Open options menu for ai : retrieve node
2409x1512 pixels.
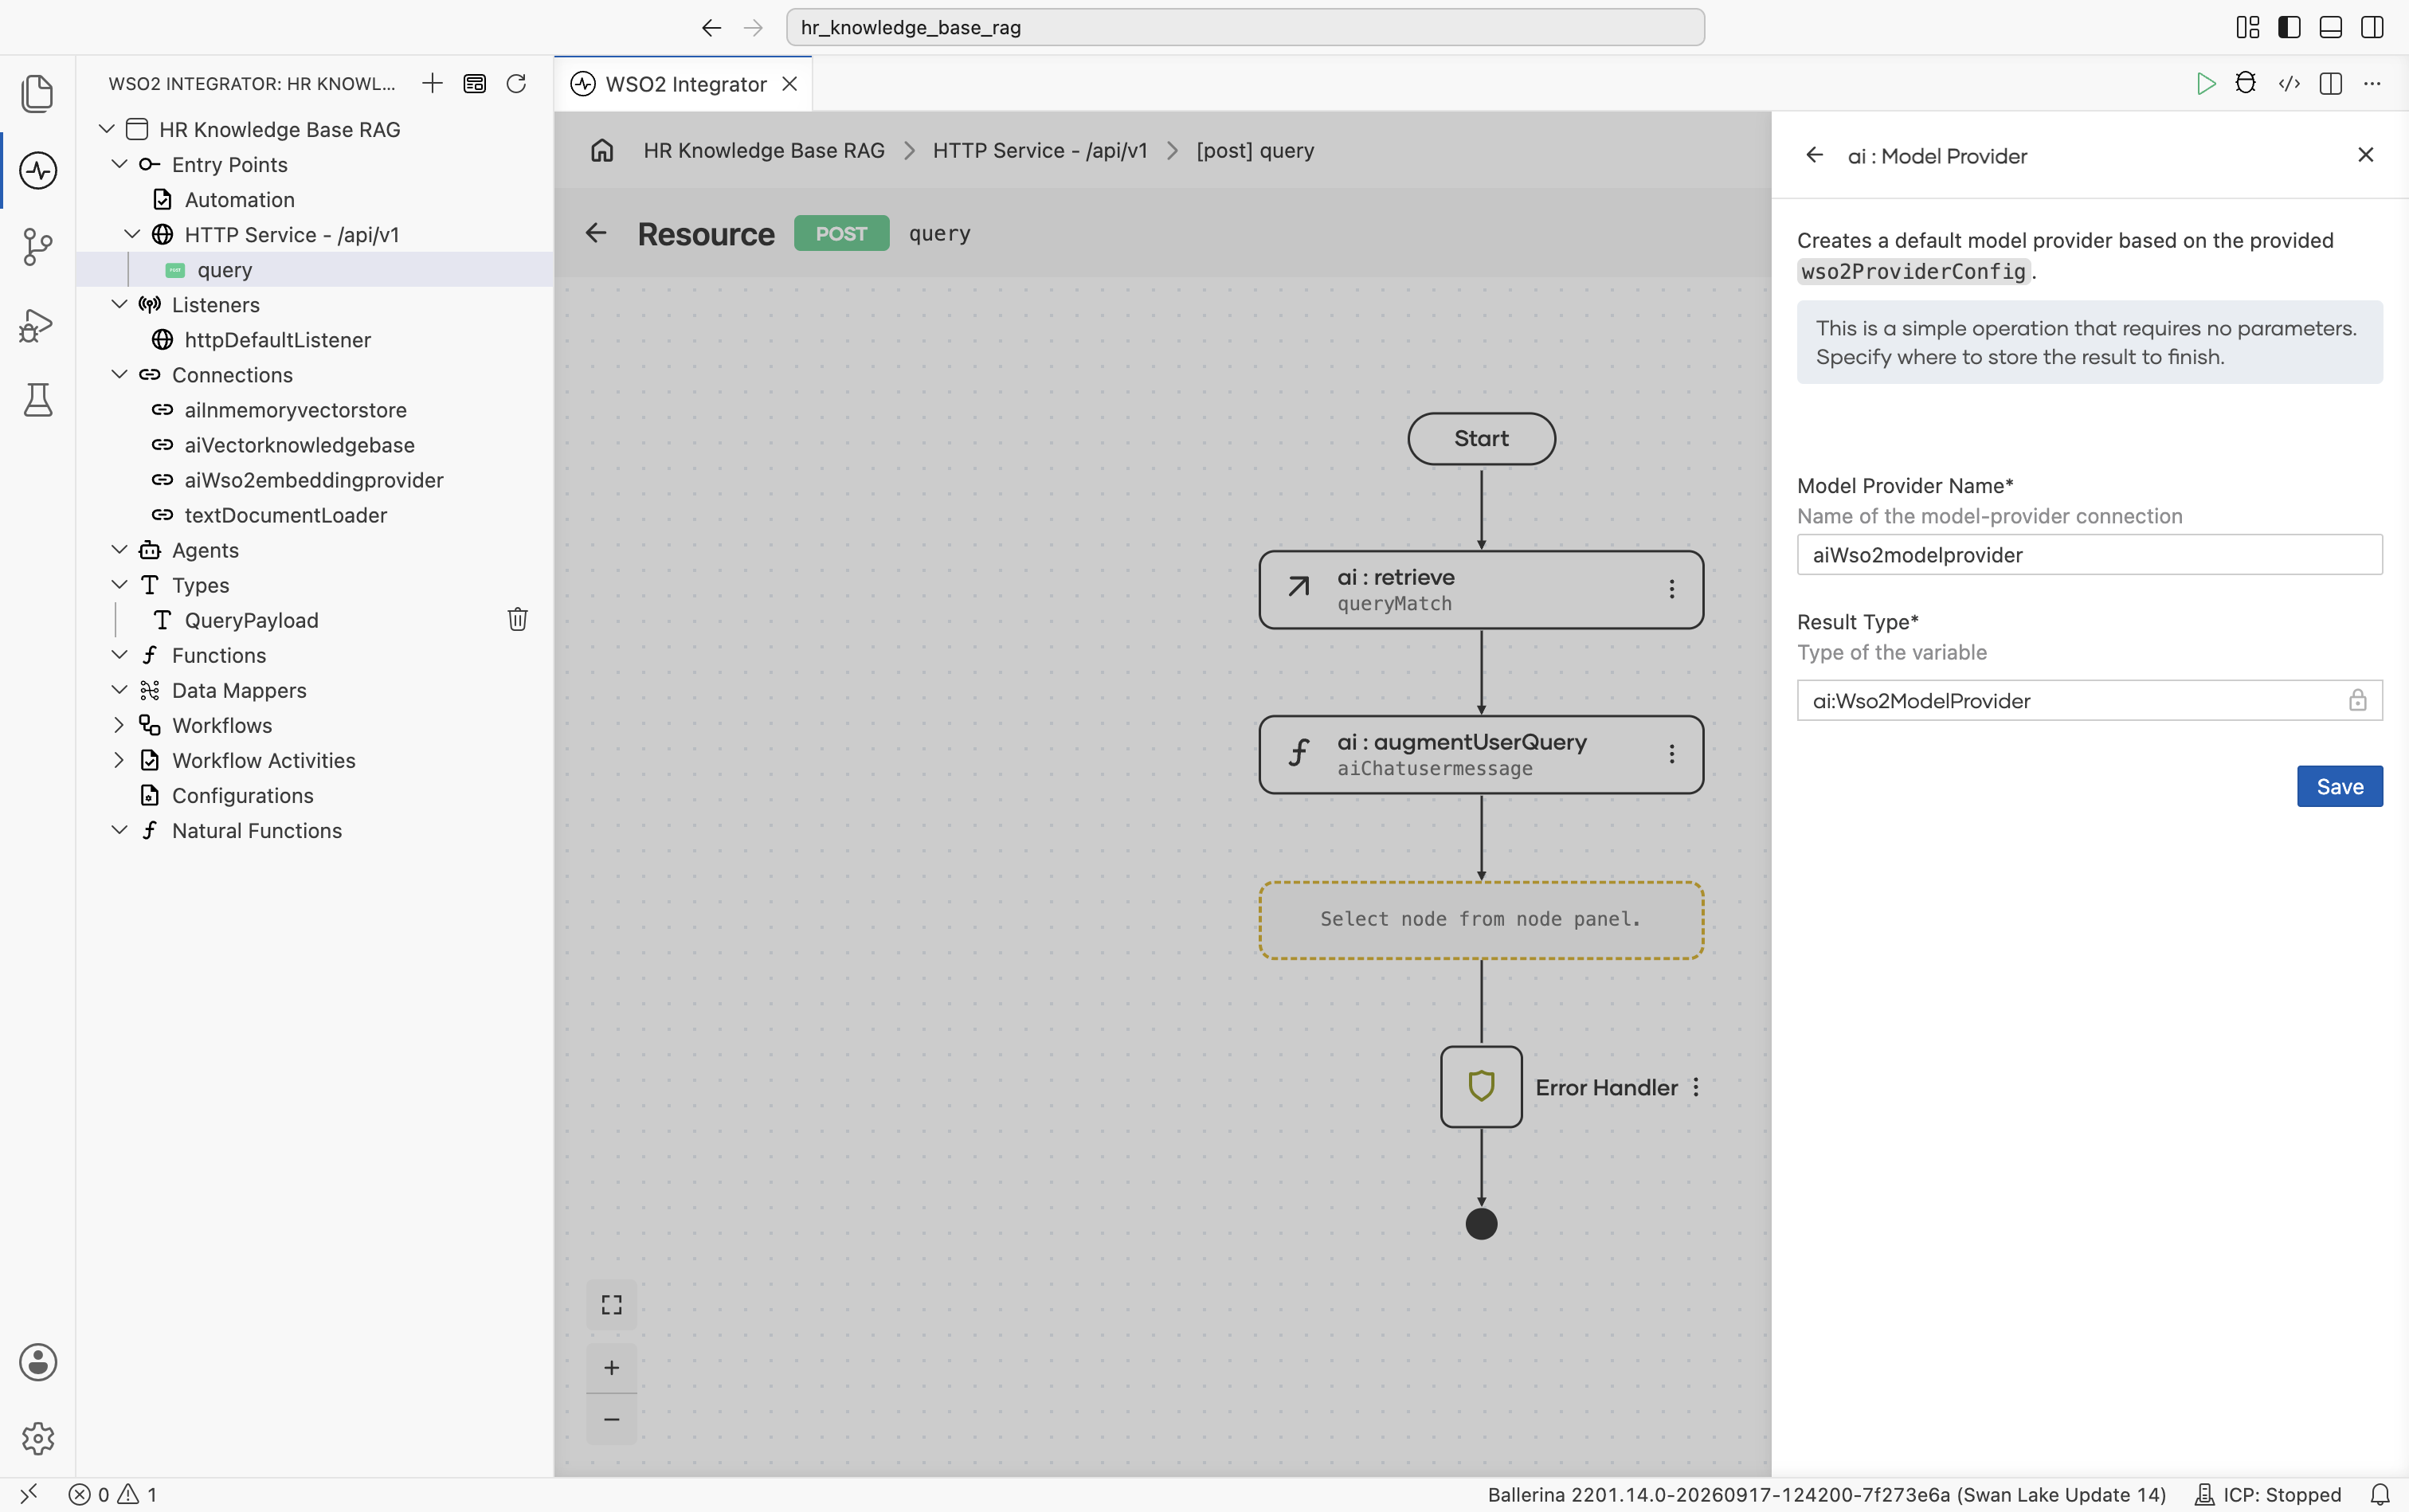1671,589
